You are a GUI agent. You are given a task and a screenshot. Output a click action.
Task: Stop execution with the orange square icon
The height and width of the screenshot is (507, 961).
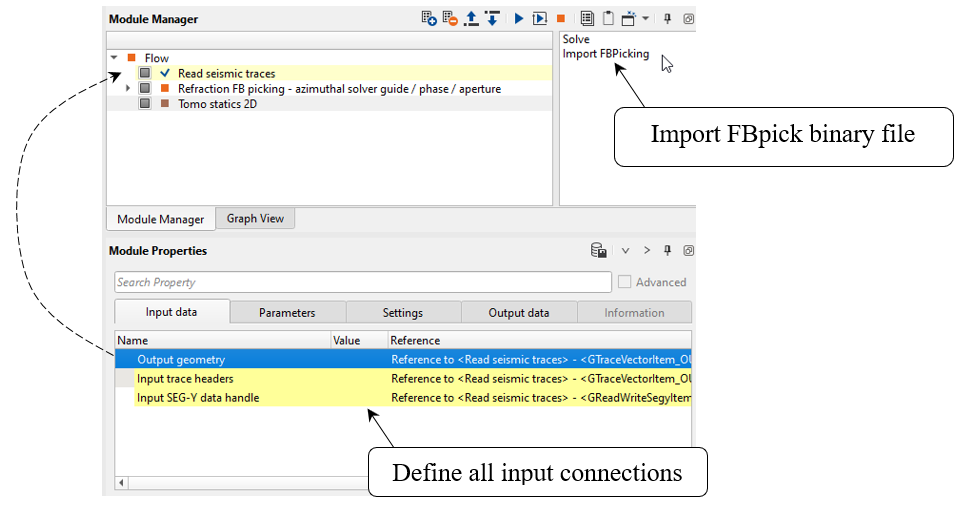(x=561, y=19)
